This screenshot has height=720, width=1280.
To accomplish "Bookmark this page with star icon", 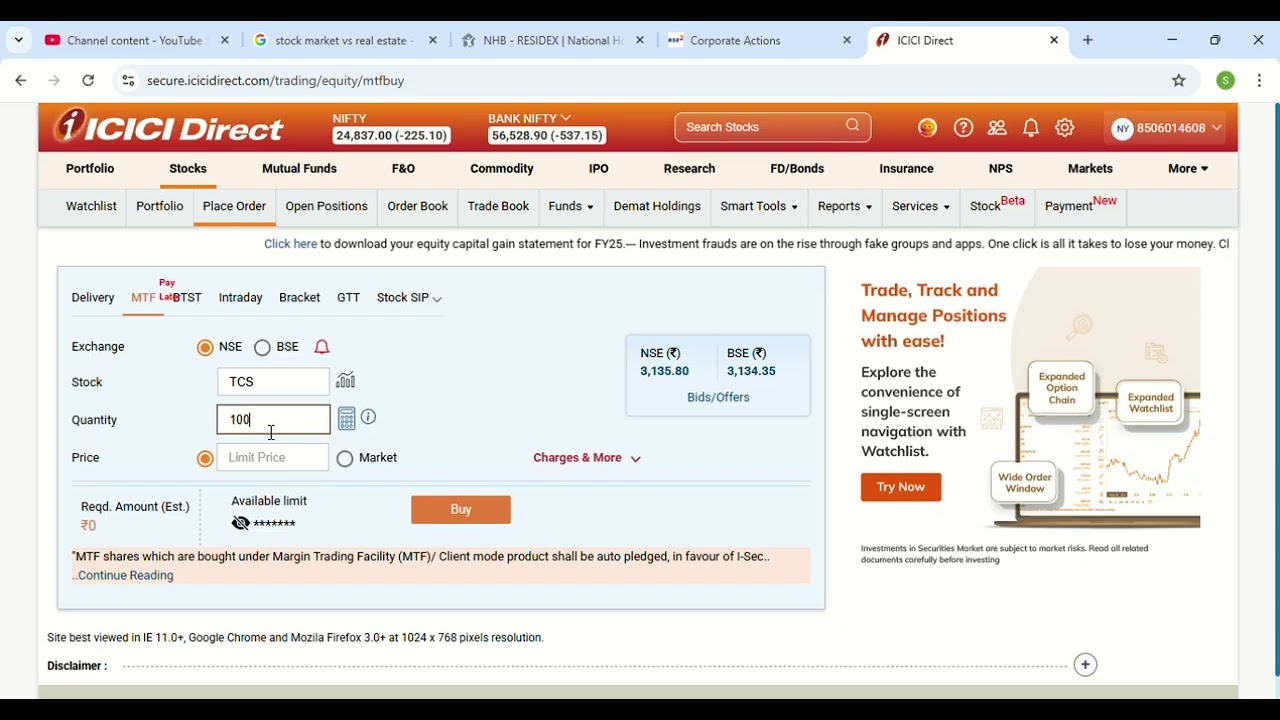I will (1179, 81).
